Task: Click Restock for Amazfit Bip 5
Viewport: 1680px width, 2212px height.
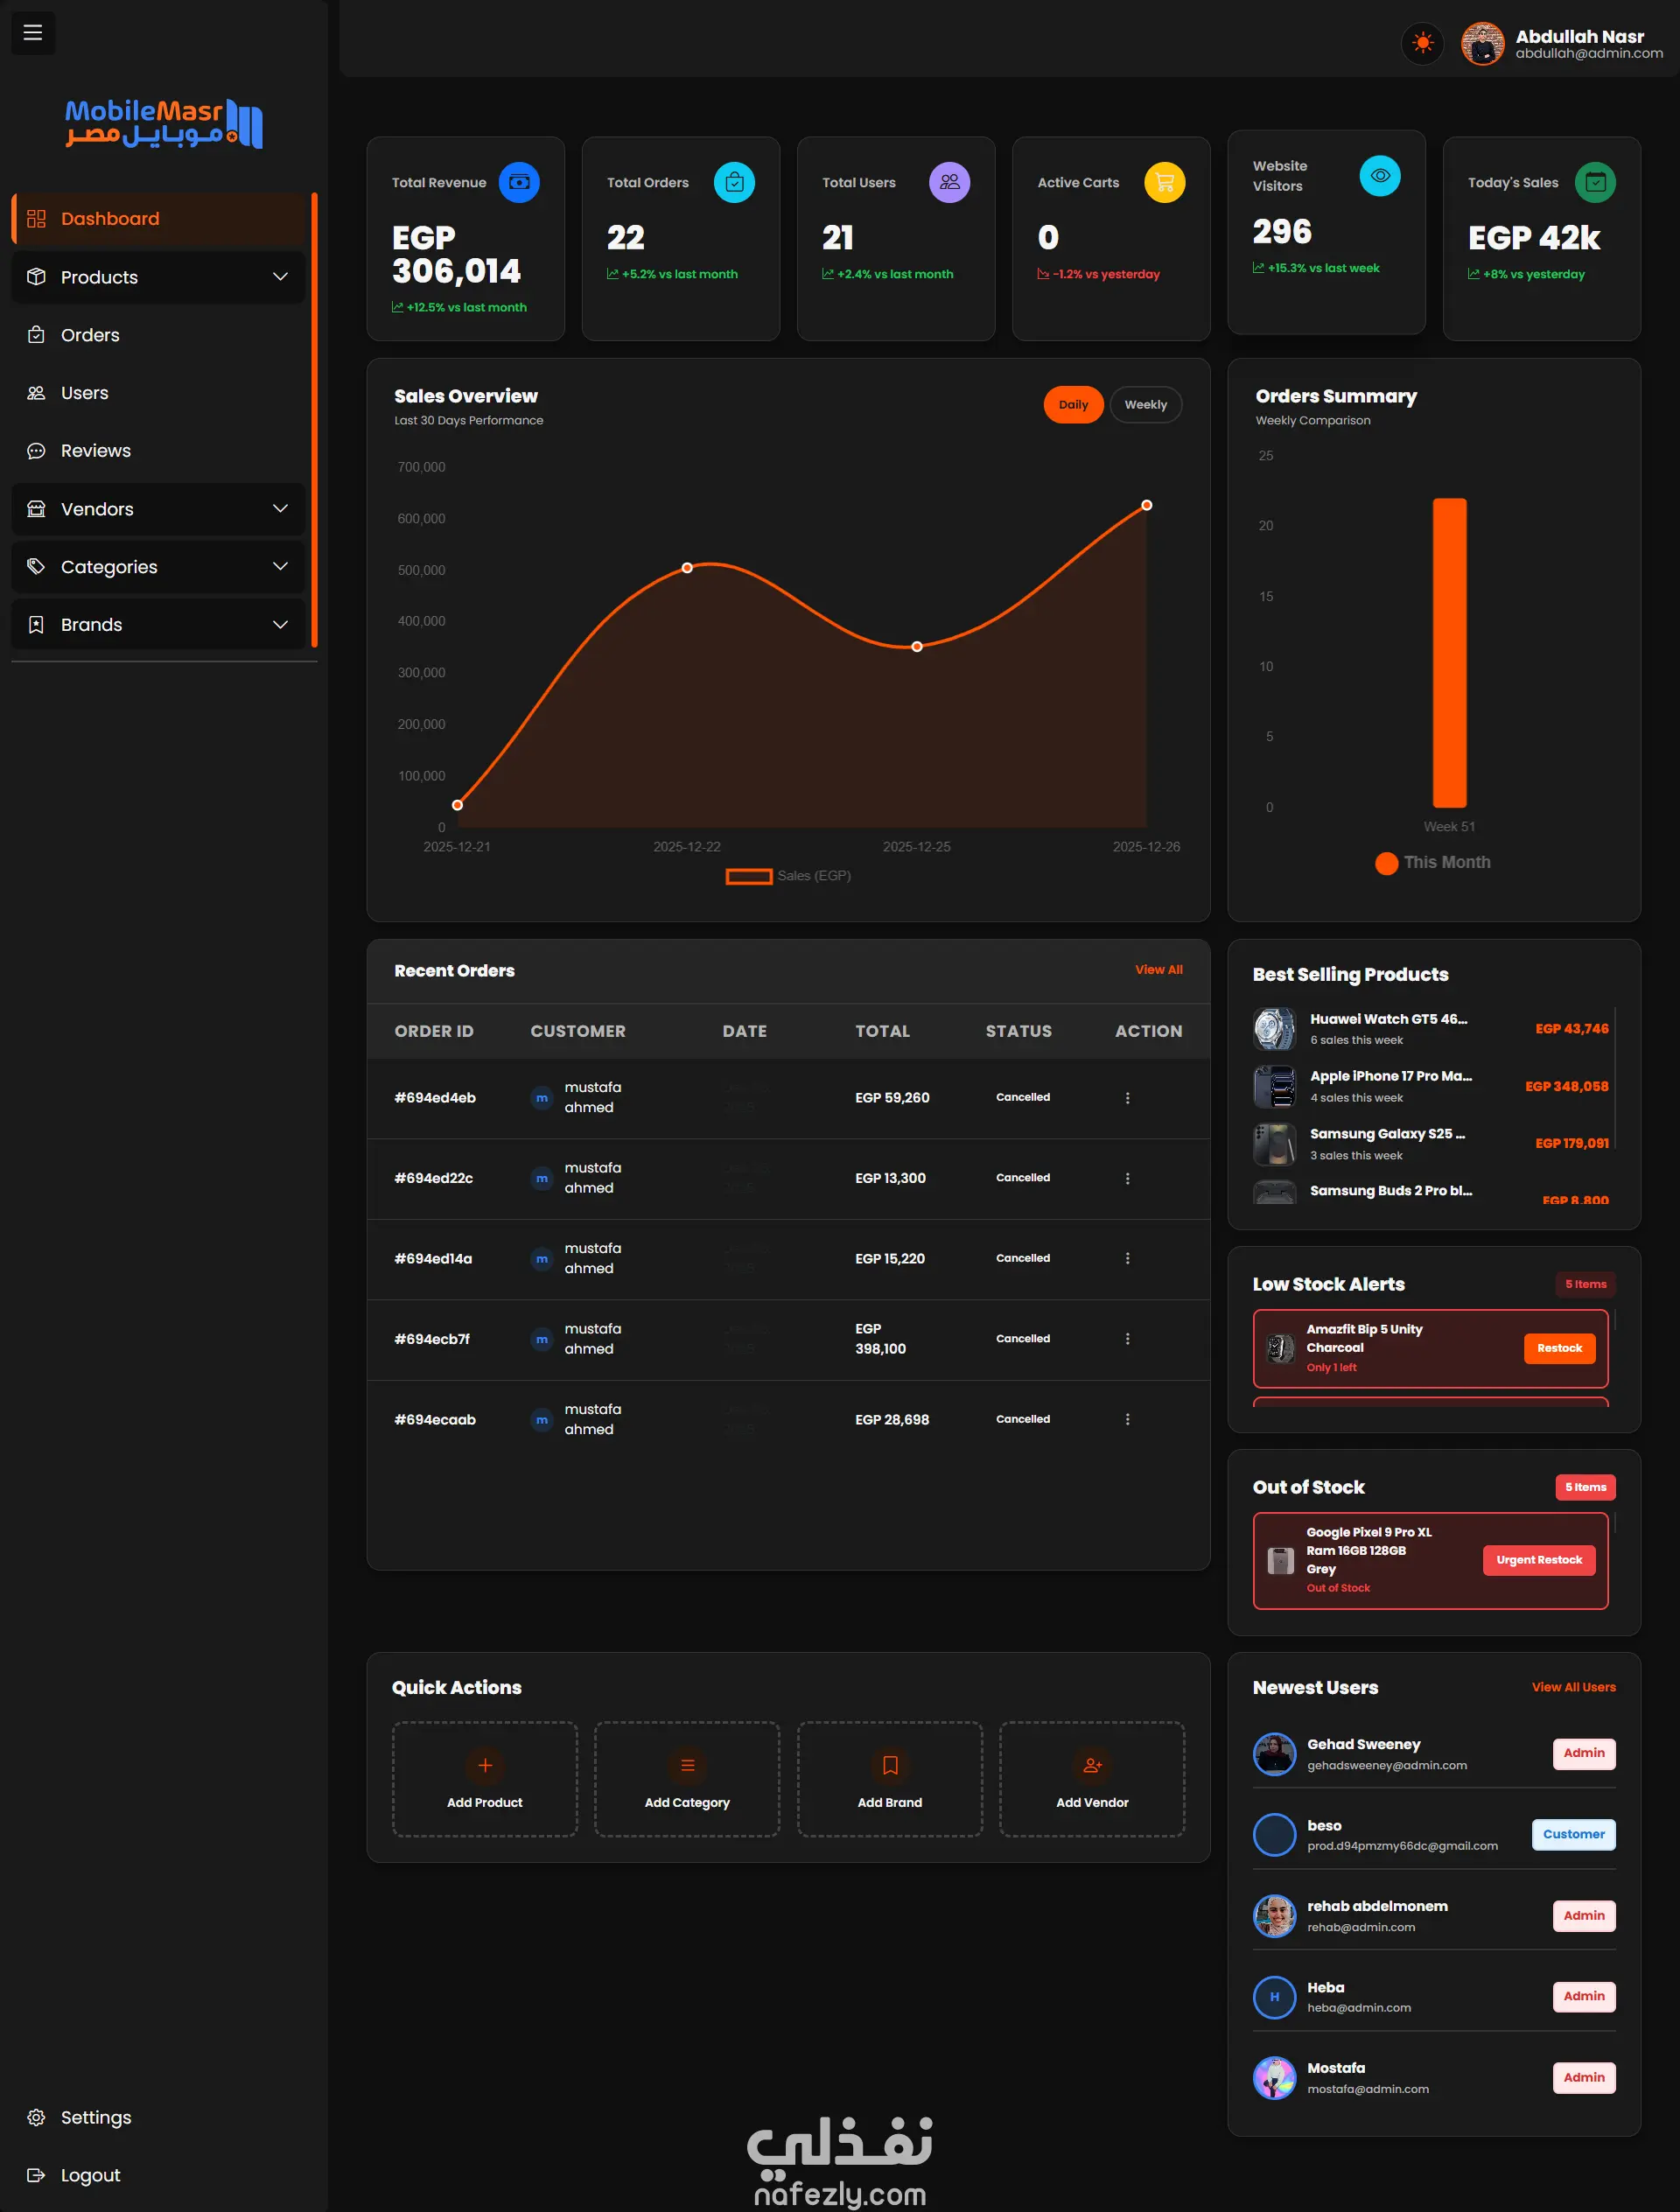Action: tap(1558, 1348)
